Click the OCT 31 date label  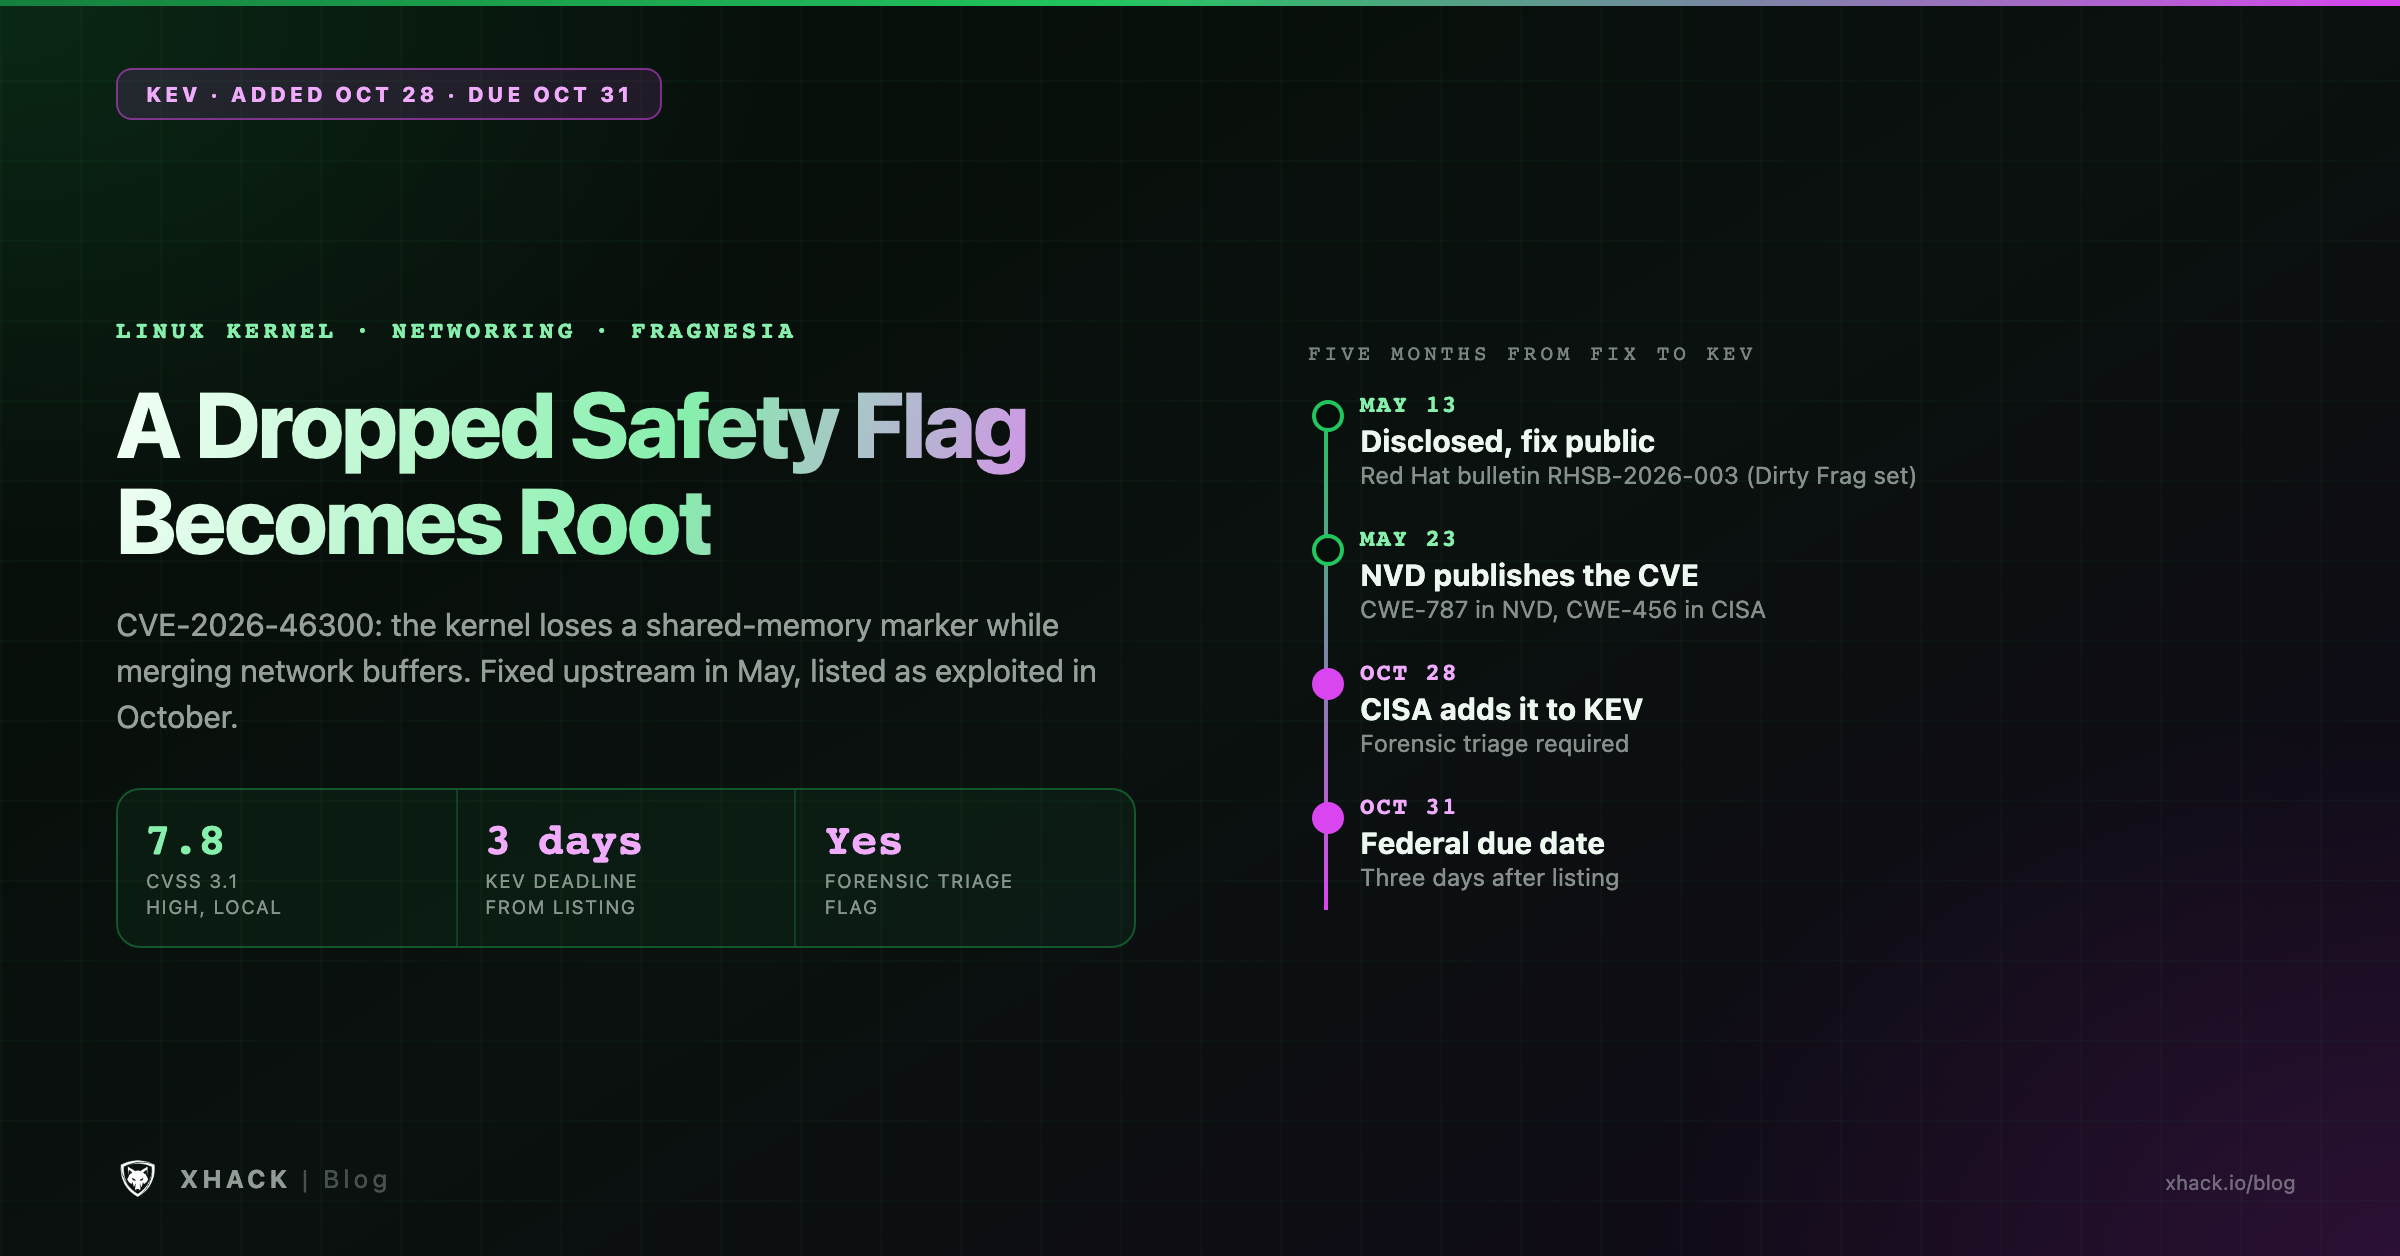pos(1408,807)
